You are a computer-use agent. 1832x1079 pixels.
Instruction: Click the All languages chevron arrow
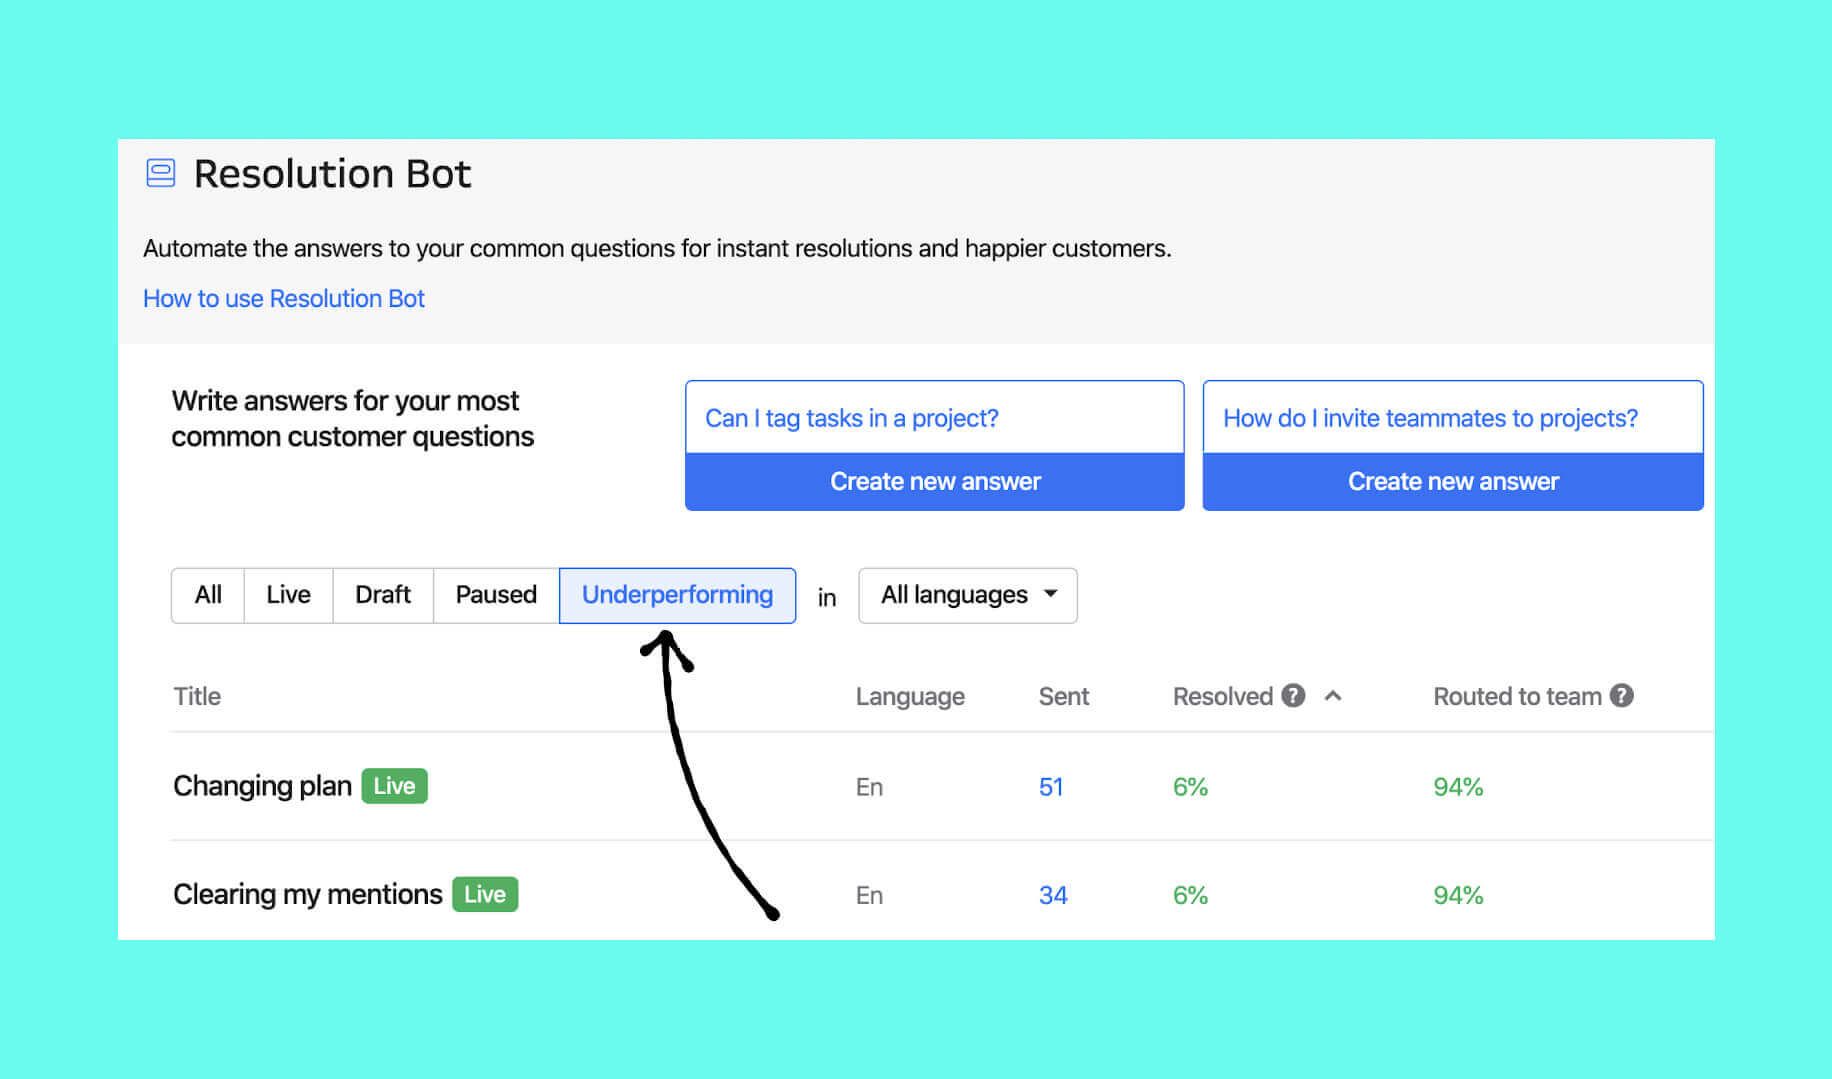(1050, 594)
